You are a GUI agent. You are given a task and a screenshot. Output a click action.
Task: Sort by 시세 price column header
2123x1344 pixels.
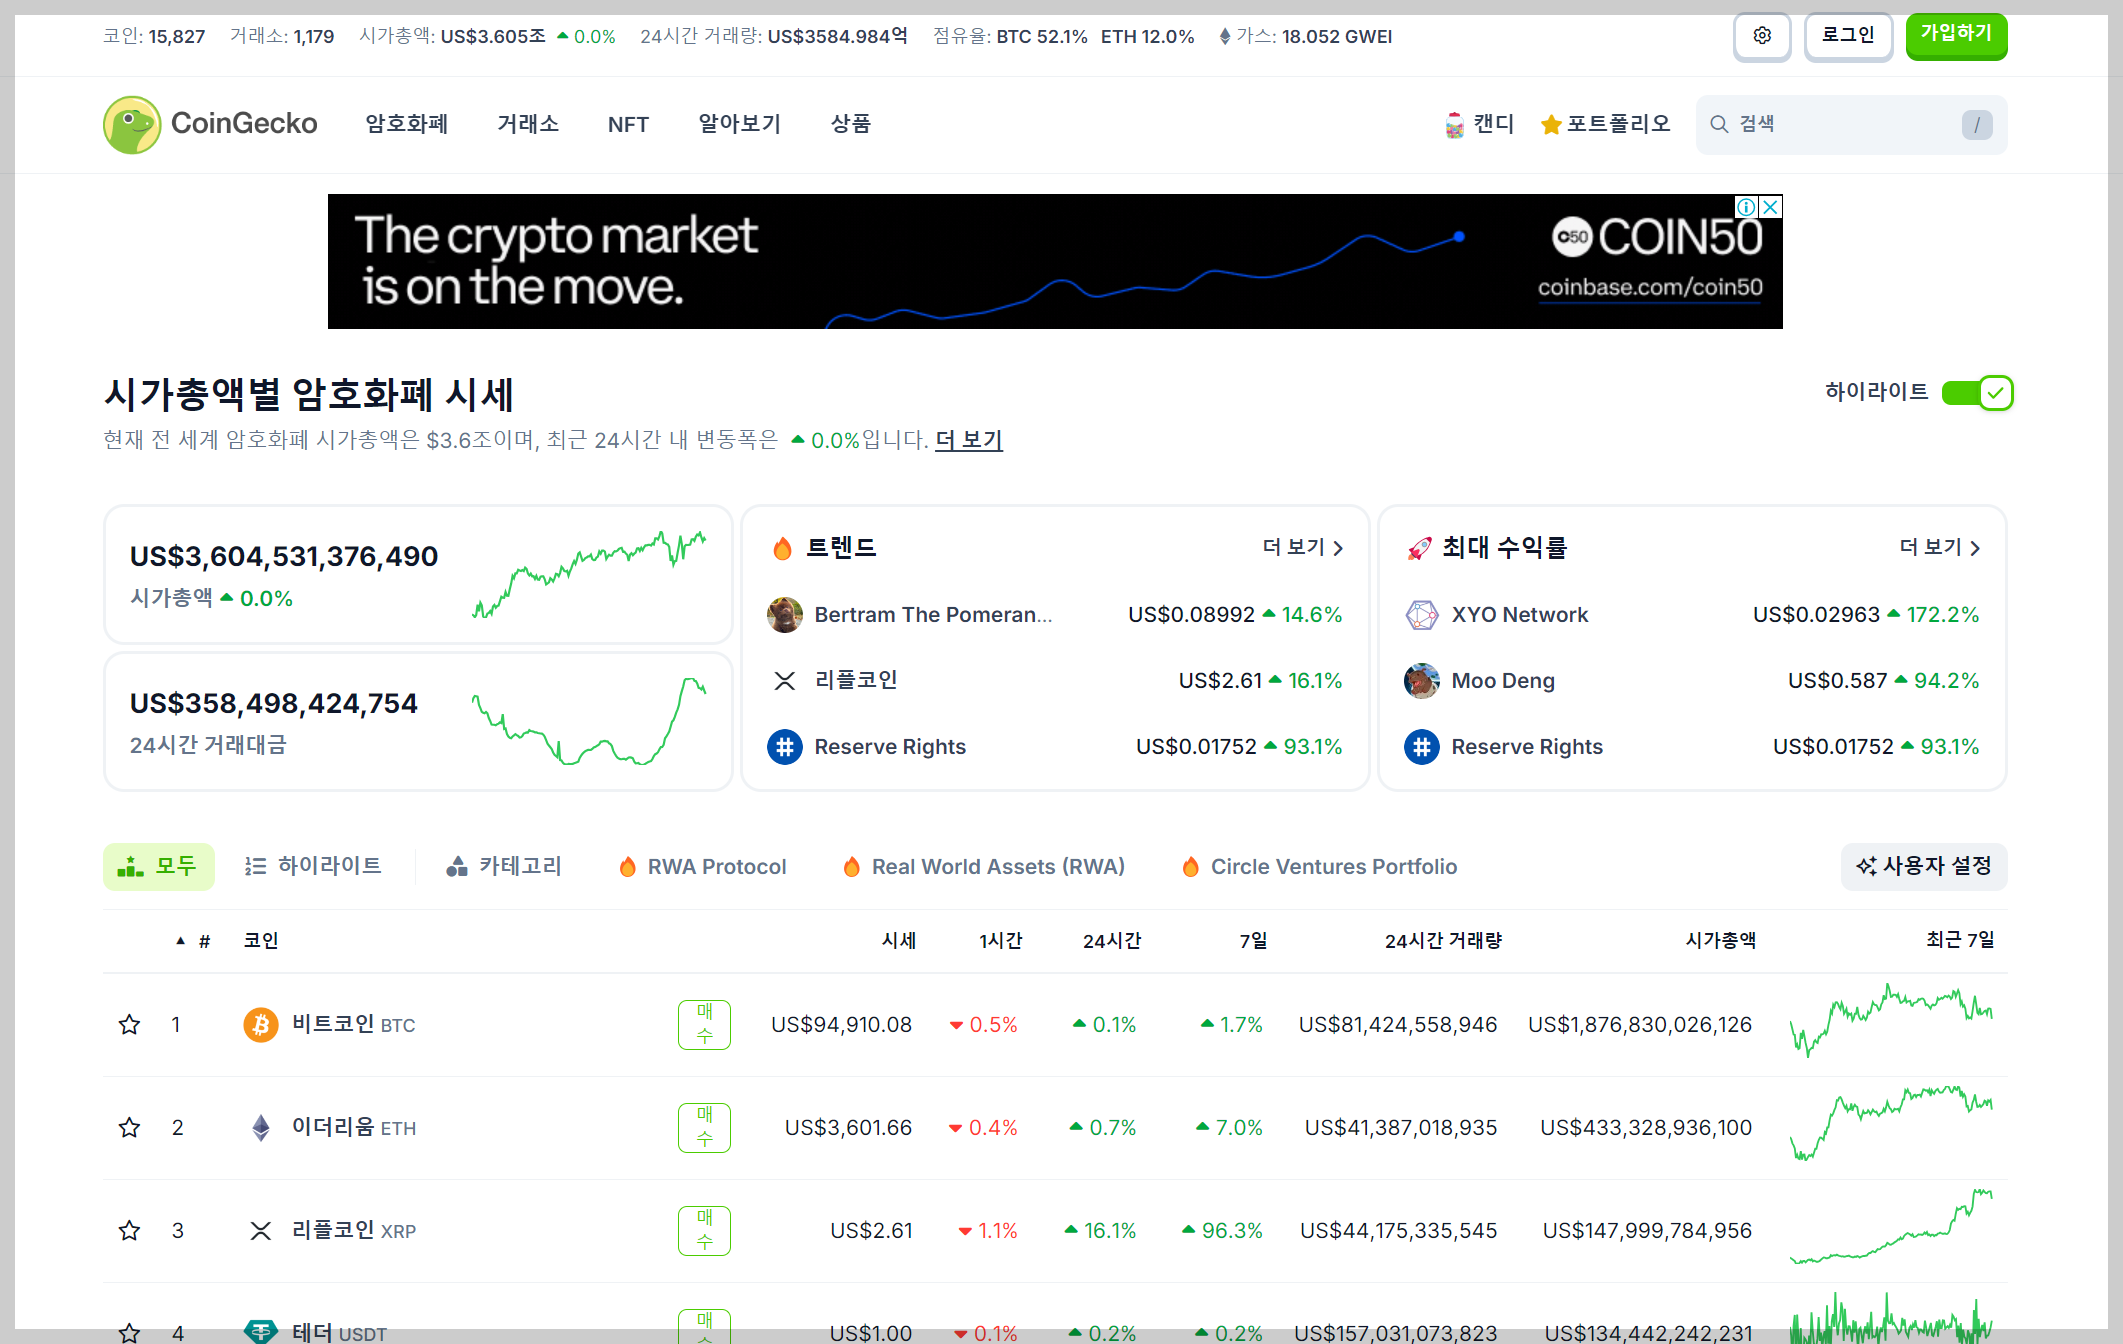tap(899, 941)
